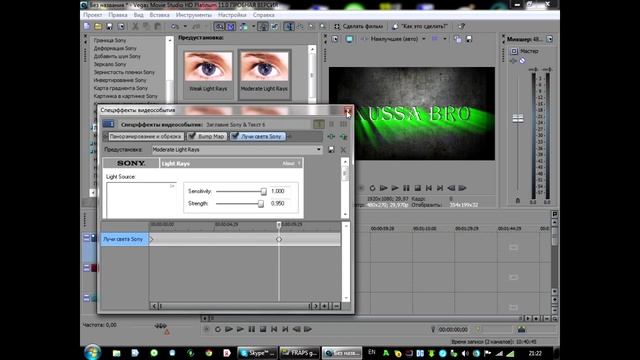The height and width of the screenshot is (360, 640).
Task: Play preview from start in preview window
Action: 383,188
